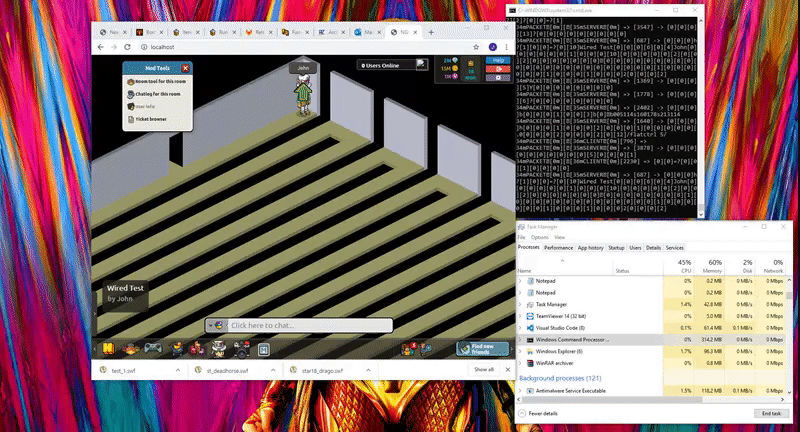Click the localhost address bar
The image size is (800, 432).
(306, 47)
